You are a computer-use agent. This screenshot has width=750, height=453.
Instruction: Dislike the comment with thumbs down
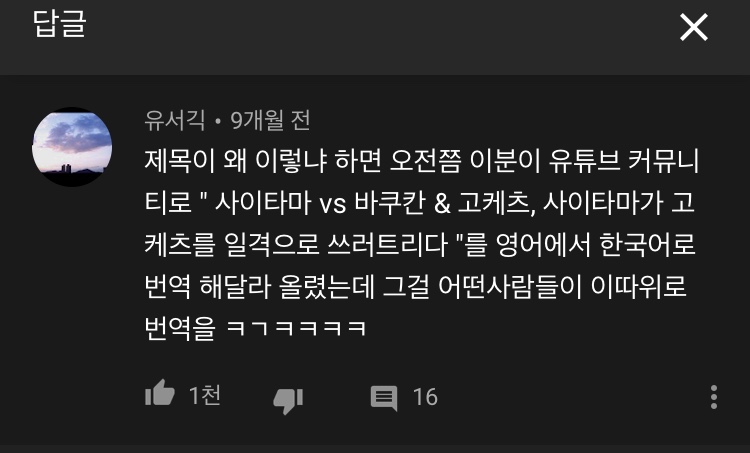click(x=288, y=400)
